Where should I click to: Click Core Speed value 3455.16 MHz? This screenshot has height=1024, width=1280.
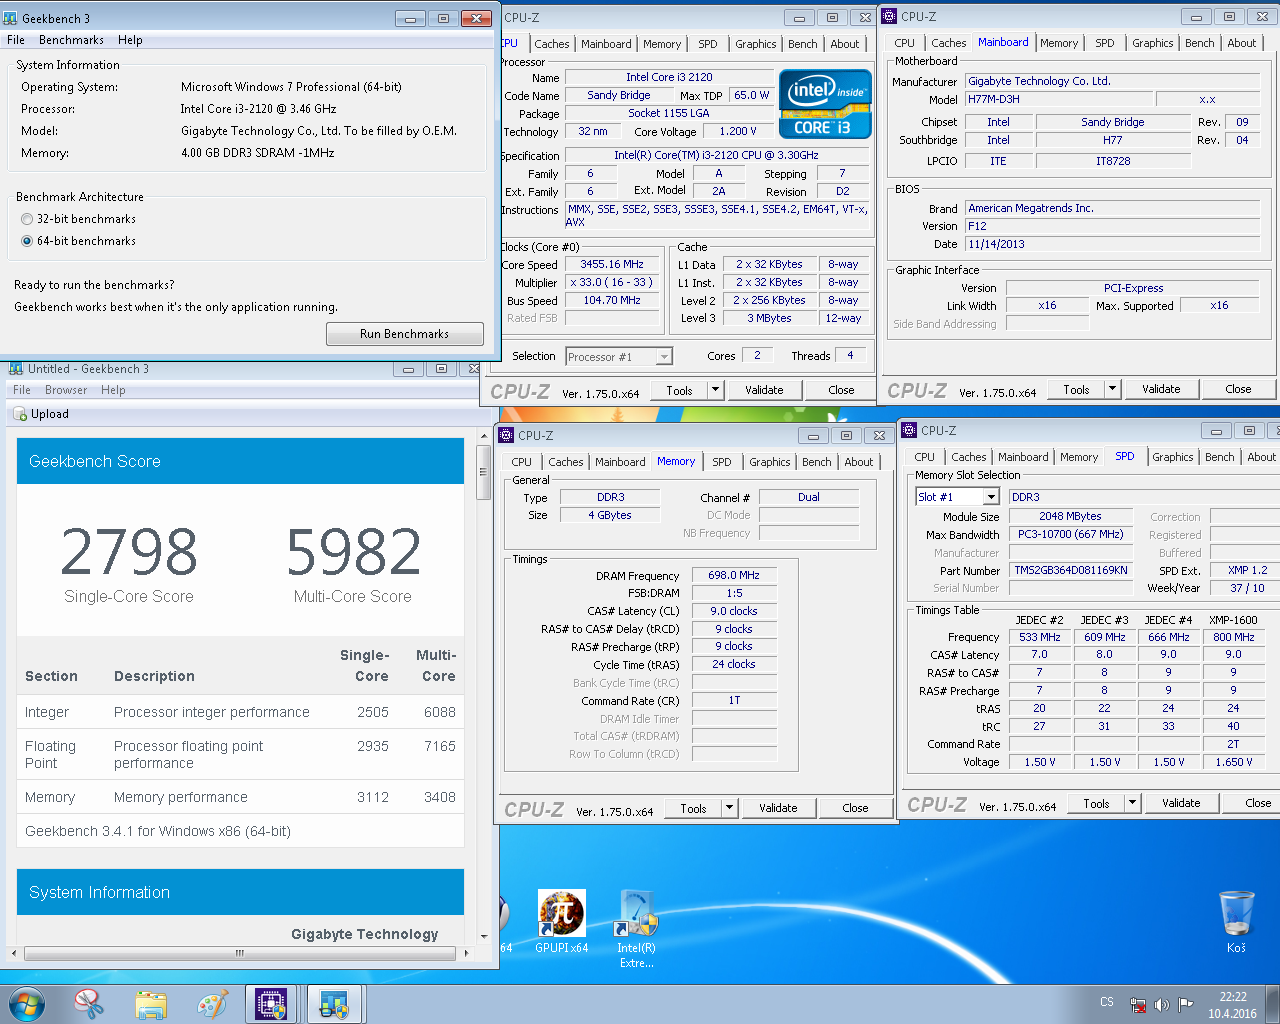(x=612, y=265)
